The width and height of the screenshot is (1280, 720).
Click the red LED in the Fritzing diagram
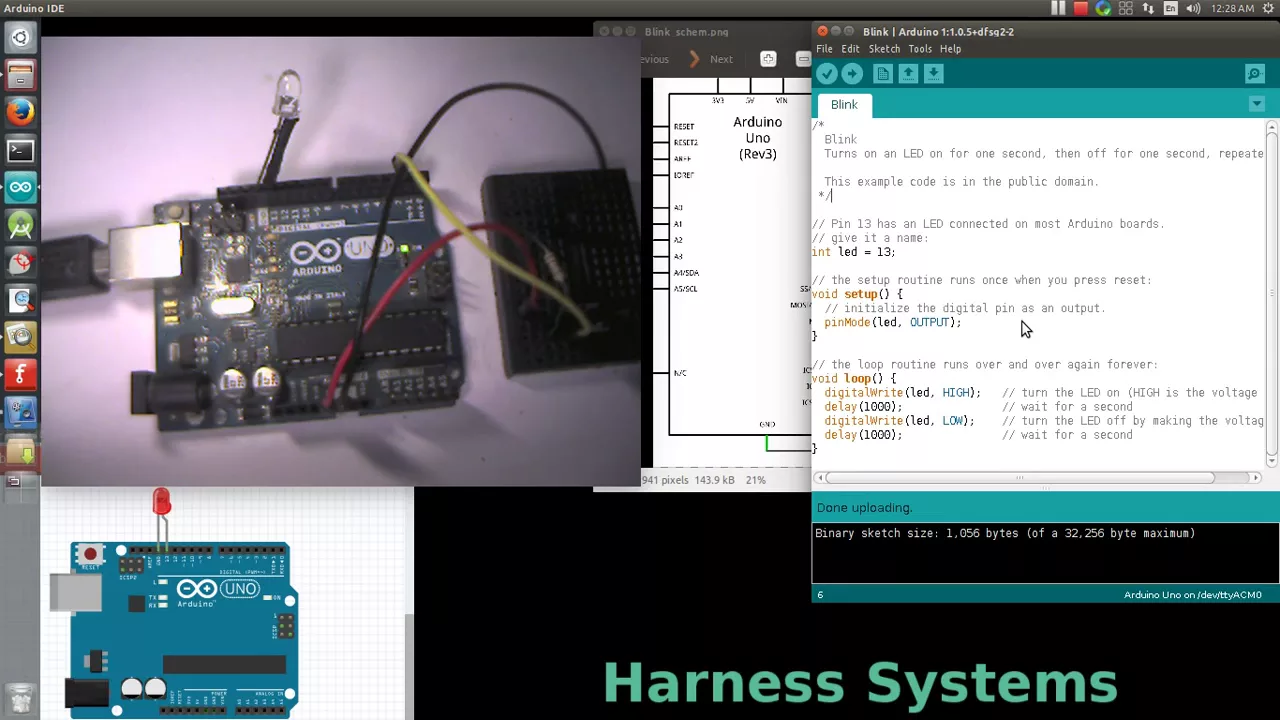coord(161,502)
